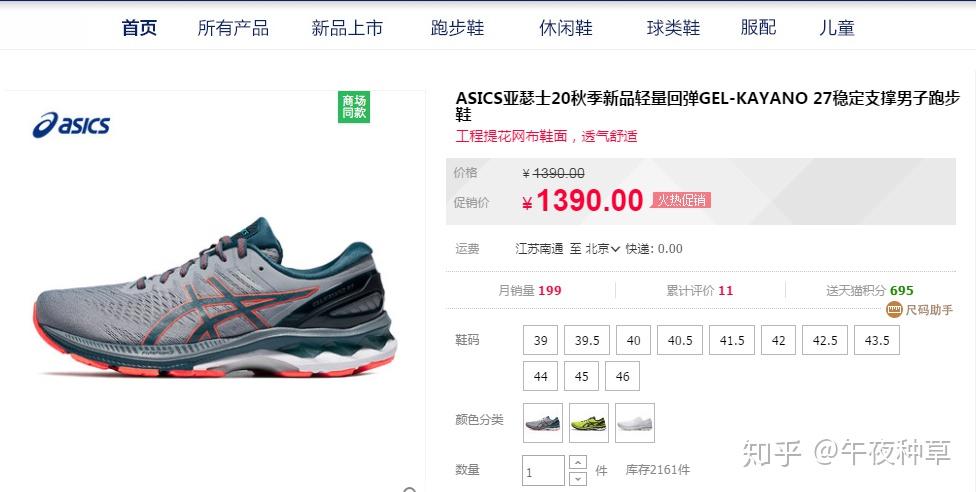Click the 月销量 199 sales link
The height and width of the screenshot is (492, 976).
[x=530, y=290]
